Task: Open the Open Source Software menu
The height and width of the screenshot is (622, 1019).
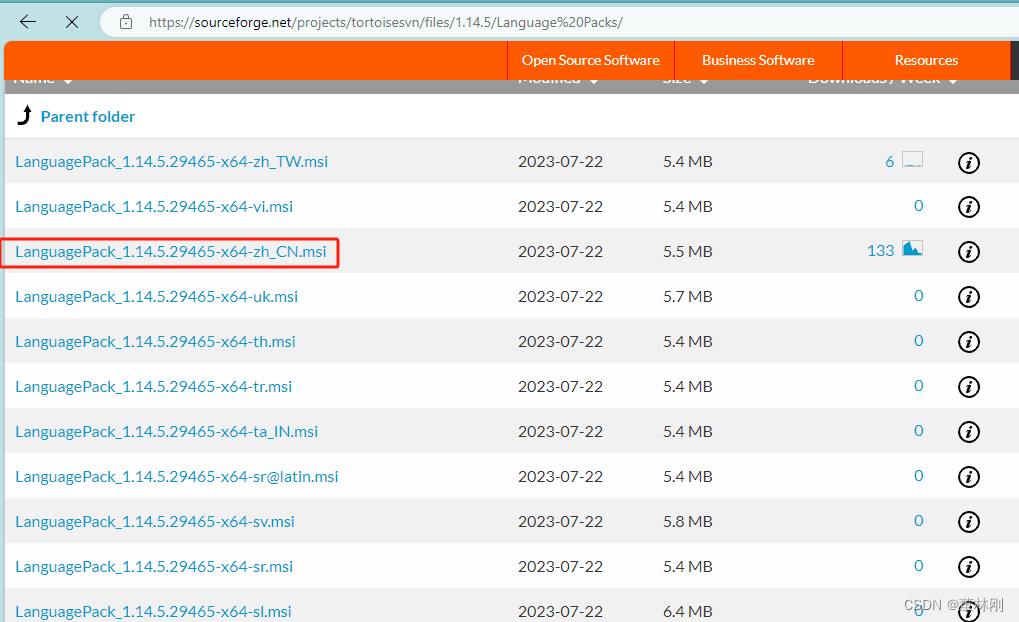Action: 590,60
